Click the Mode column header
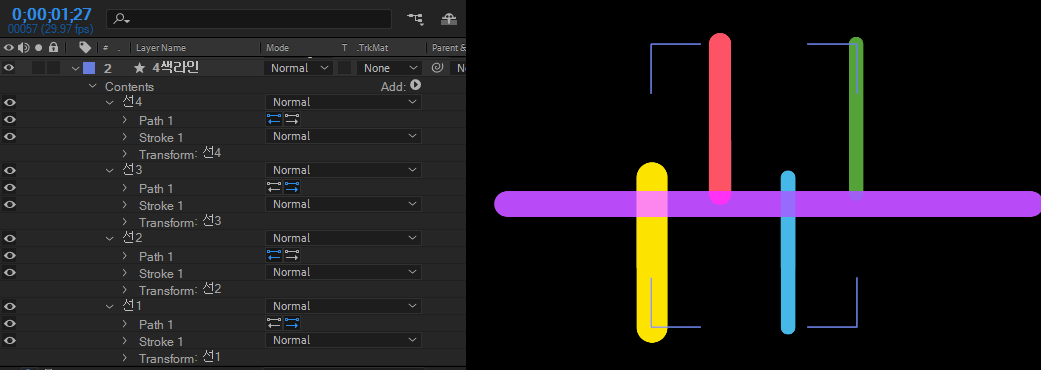Image resolution: width=1041 pixels, height=370 pixels. click(278, 48)
